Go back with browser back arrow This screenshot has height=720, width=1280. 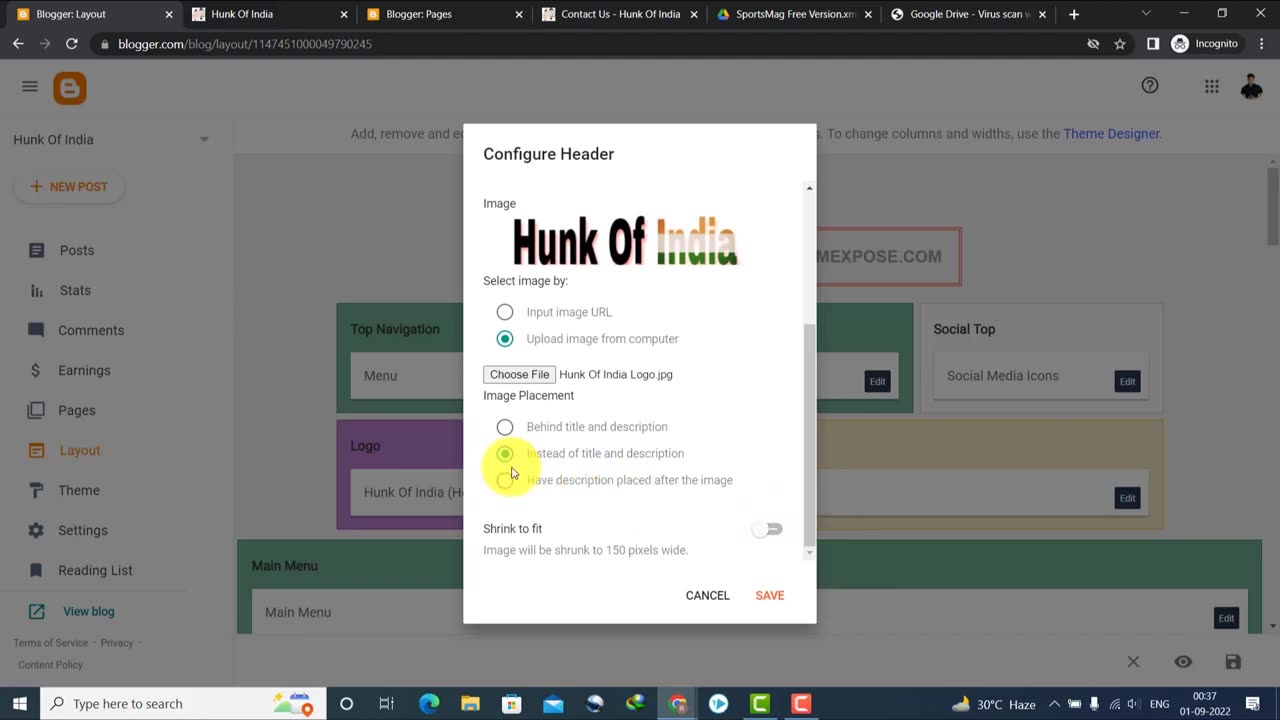[x=18, y=44]
